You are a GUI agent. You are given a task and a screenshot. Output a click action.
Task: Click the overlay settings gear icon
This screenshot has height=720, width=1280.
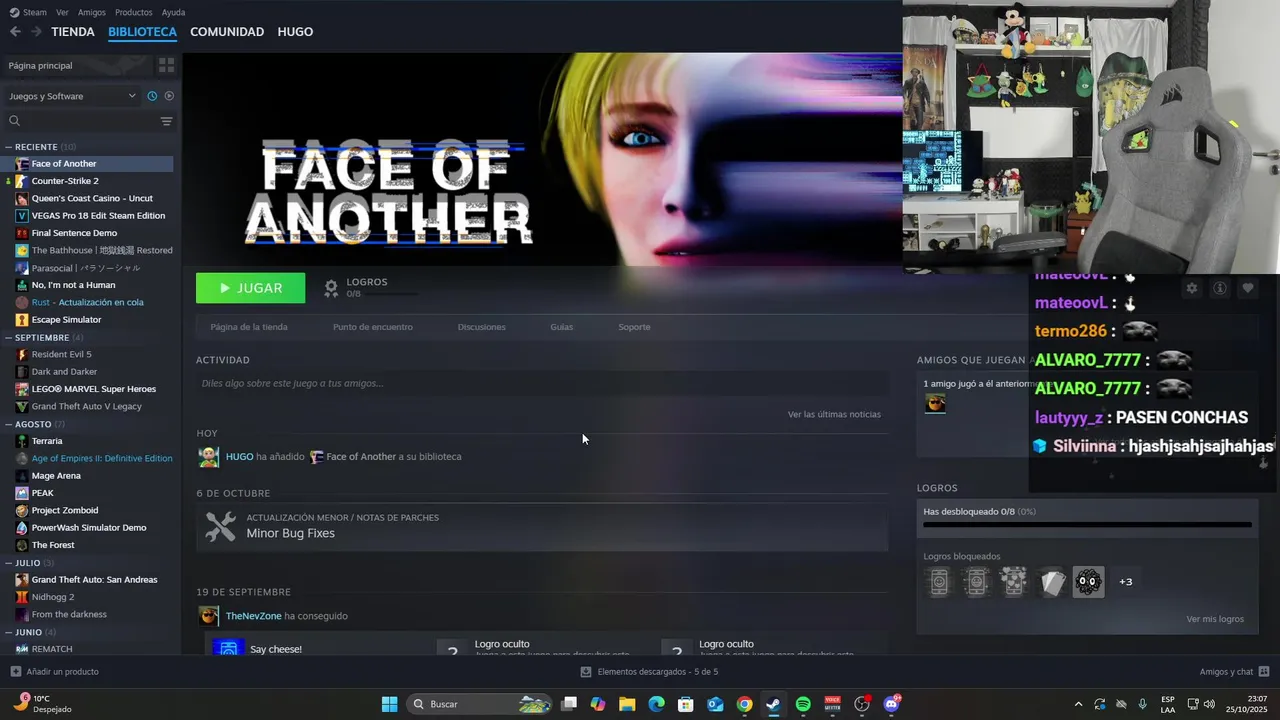coord(1191,288)
